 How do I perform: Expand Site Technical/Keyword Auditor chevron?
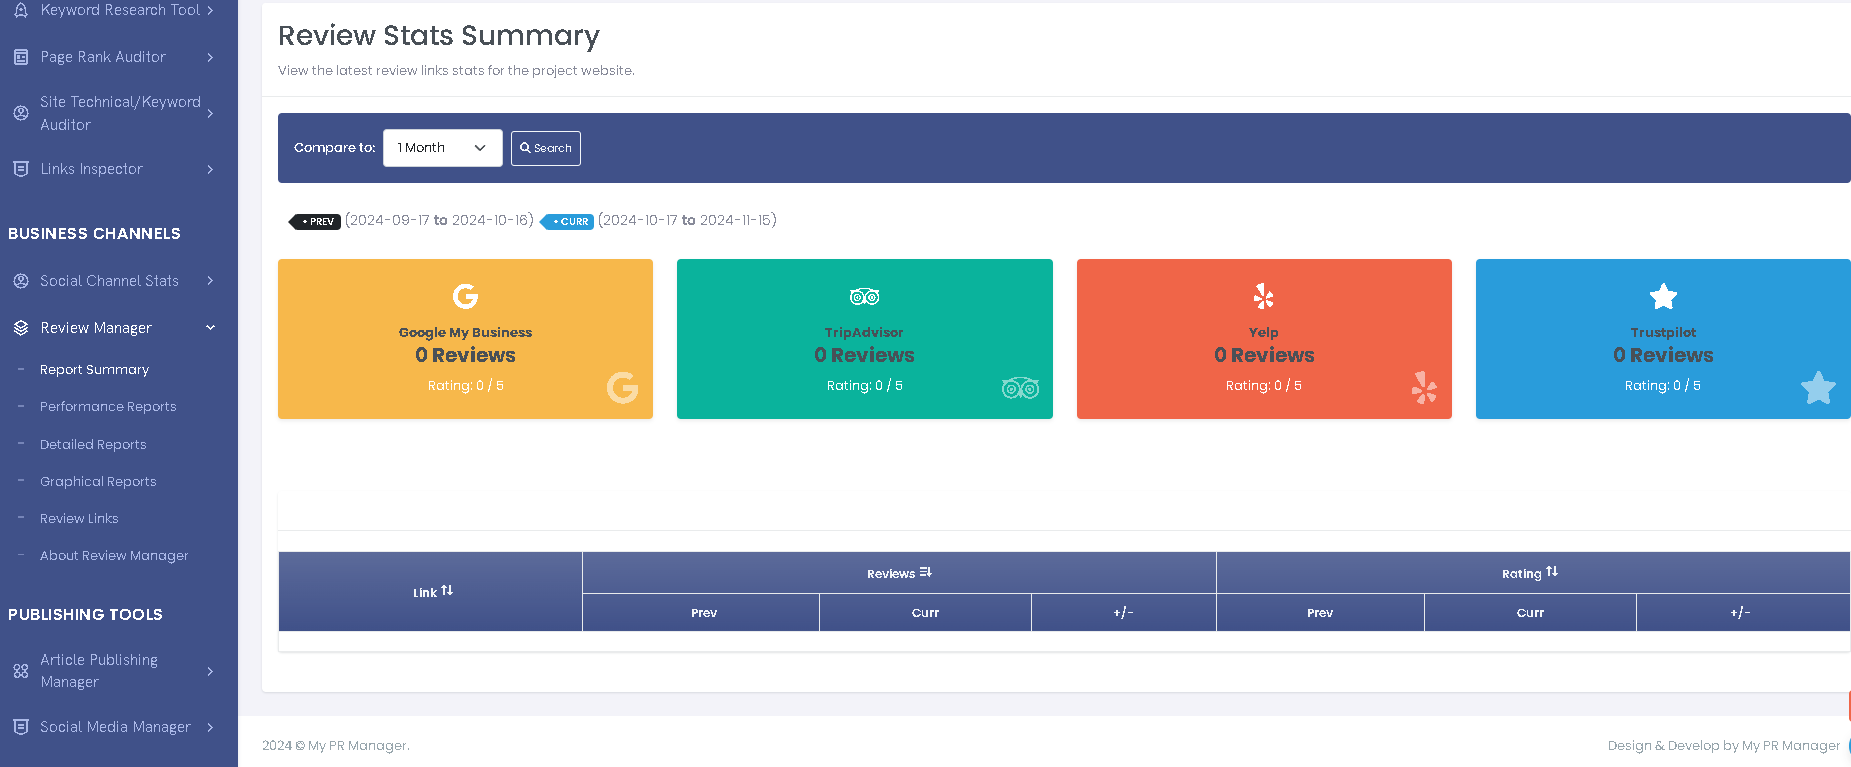pyautogui.click(x=210, y=113)
